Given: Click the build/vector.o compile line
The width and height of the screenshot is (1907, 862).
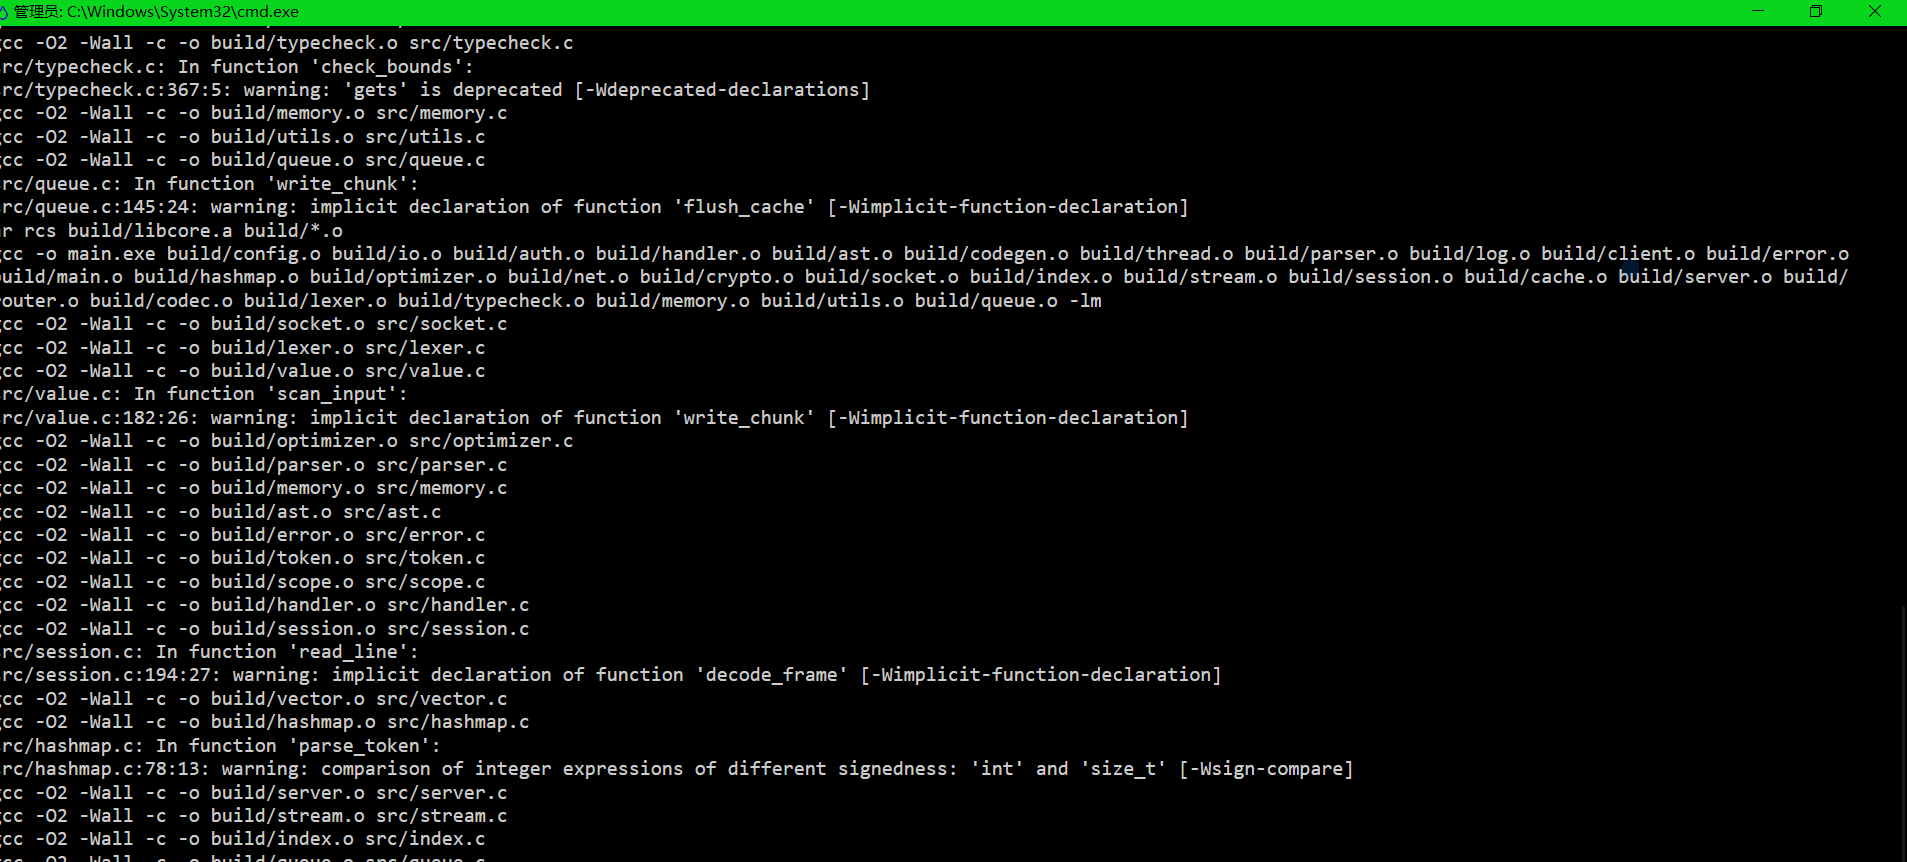Looking at the screenshot, I should coord(254,699).
